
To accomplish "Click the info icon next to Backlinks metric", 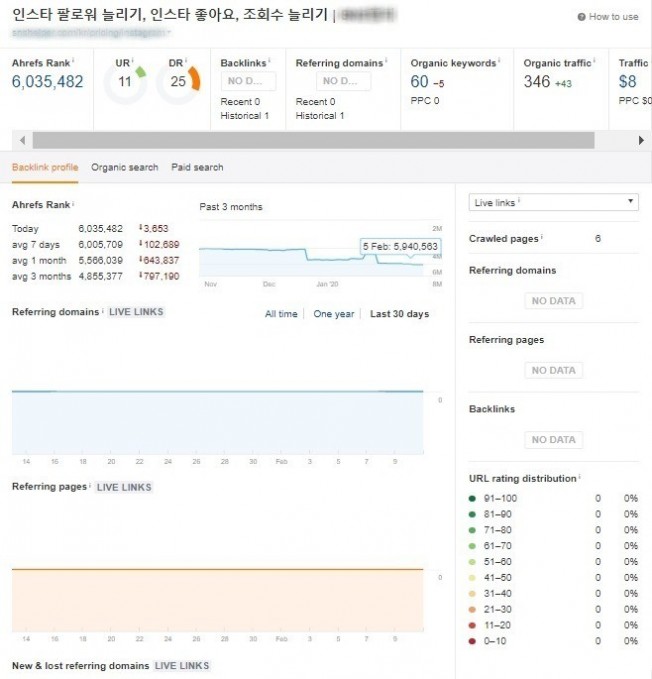I will pos(269,60).
